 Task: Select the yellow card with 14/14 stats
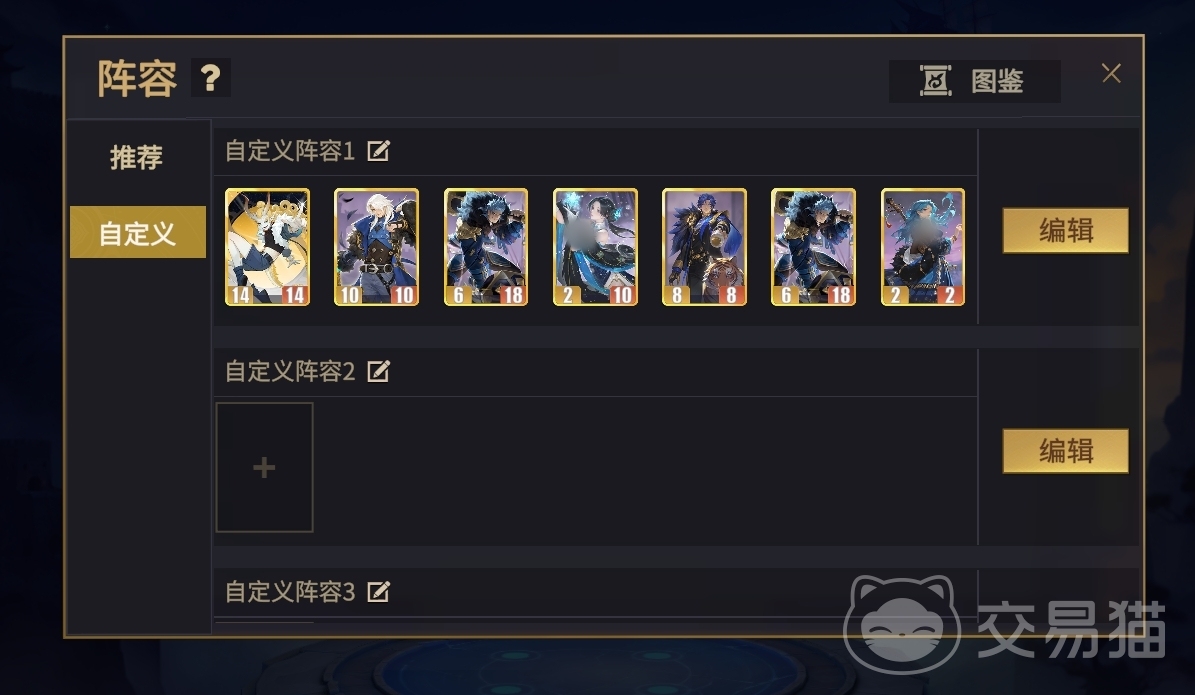(x=268, y=247)
